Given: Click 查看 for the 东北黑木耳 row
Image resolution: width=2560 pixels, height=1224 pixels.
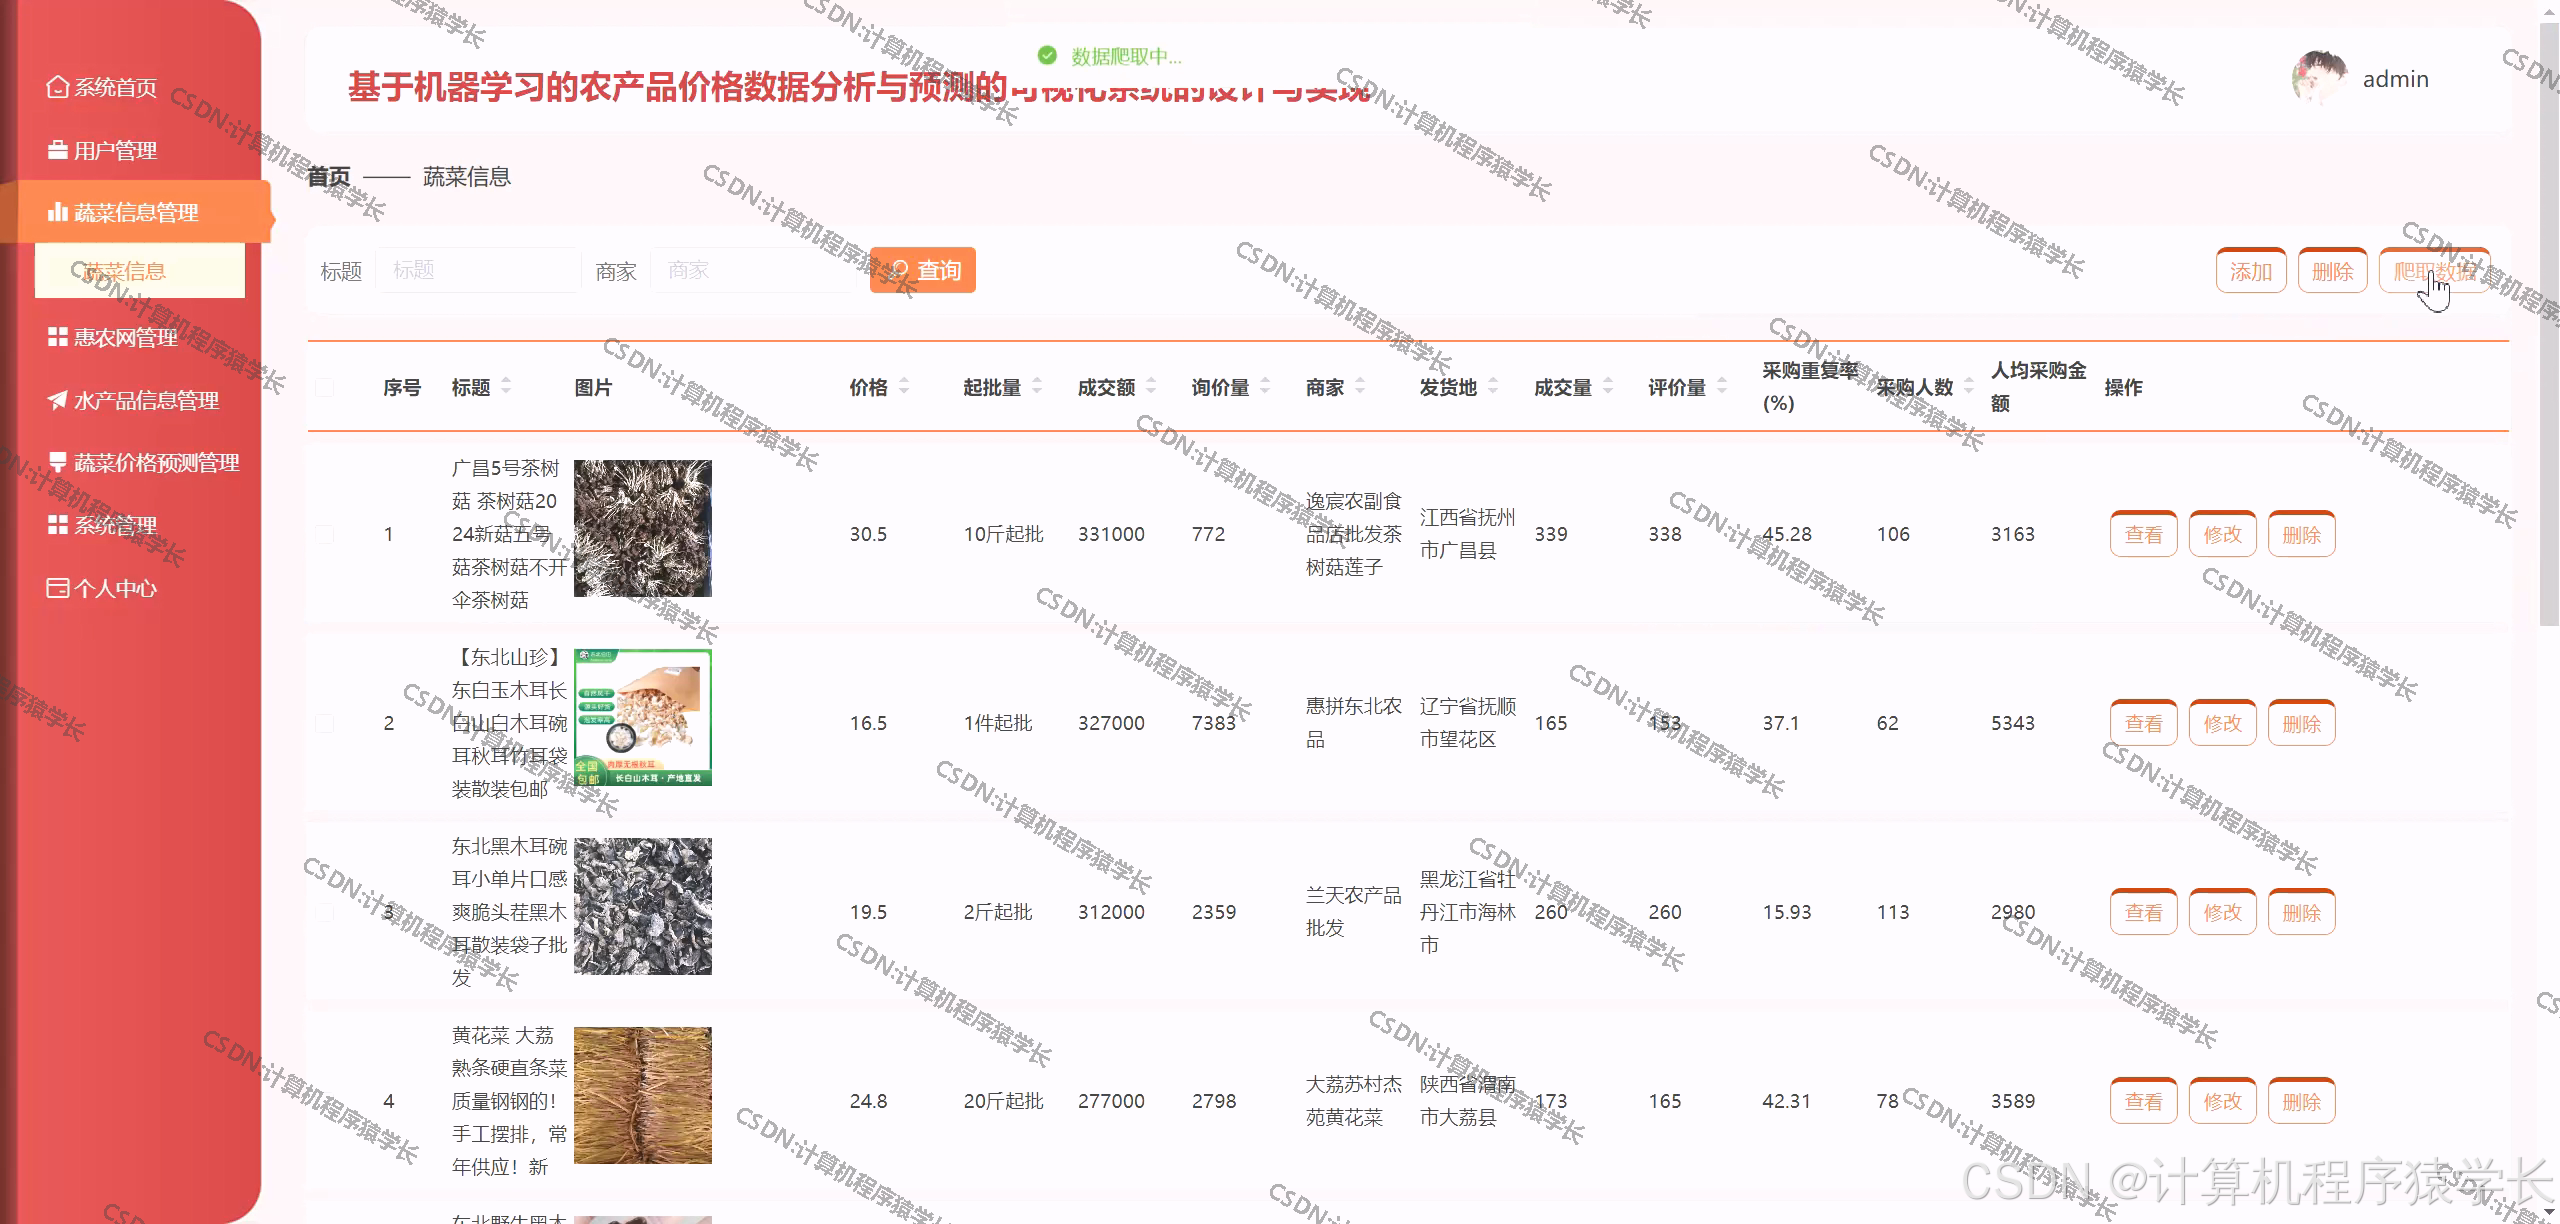Looking at the screenshot, I should point(2144,912).
